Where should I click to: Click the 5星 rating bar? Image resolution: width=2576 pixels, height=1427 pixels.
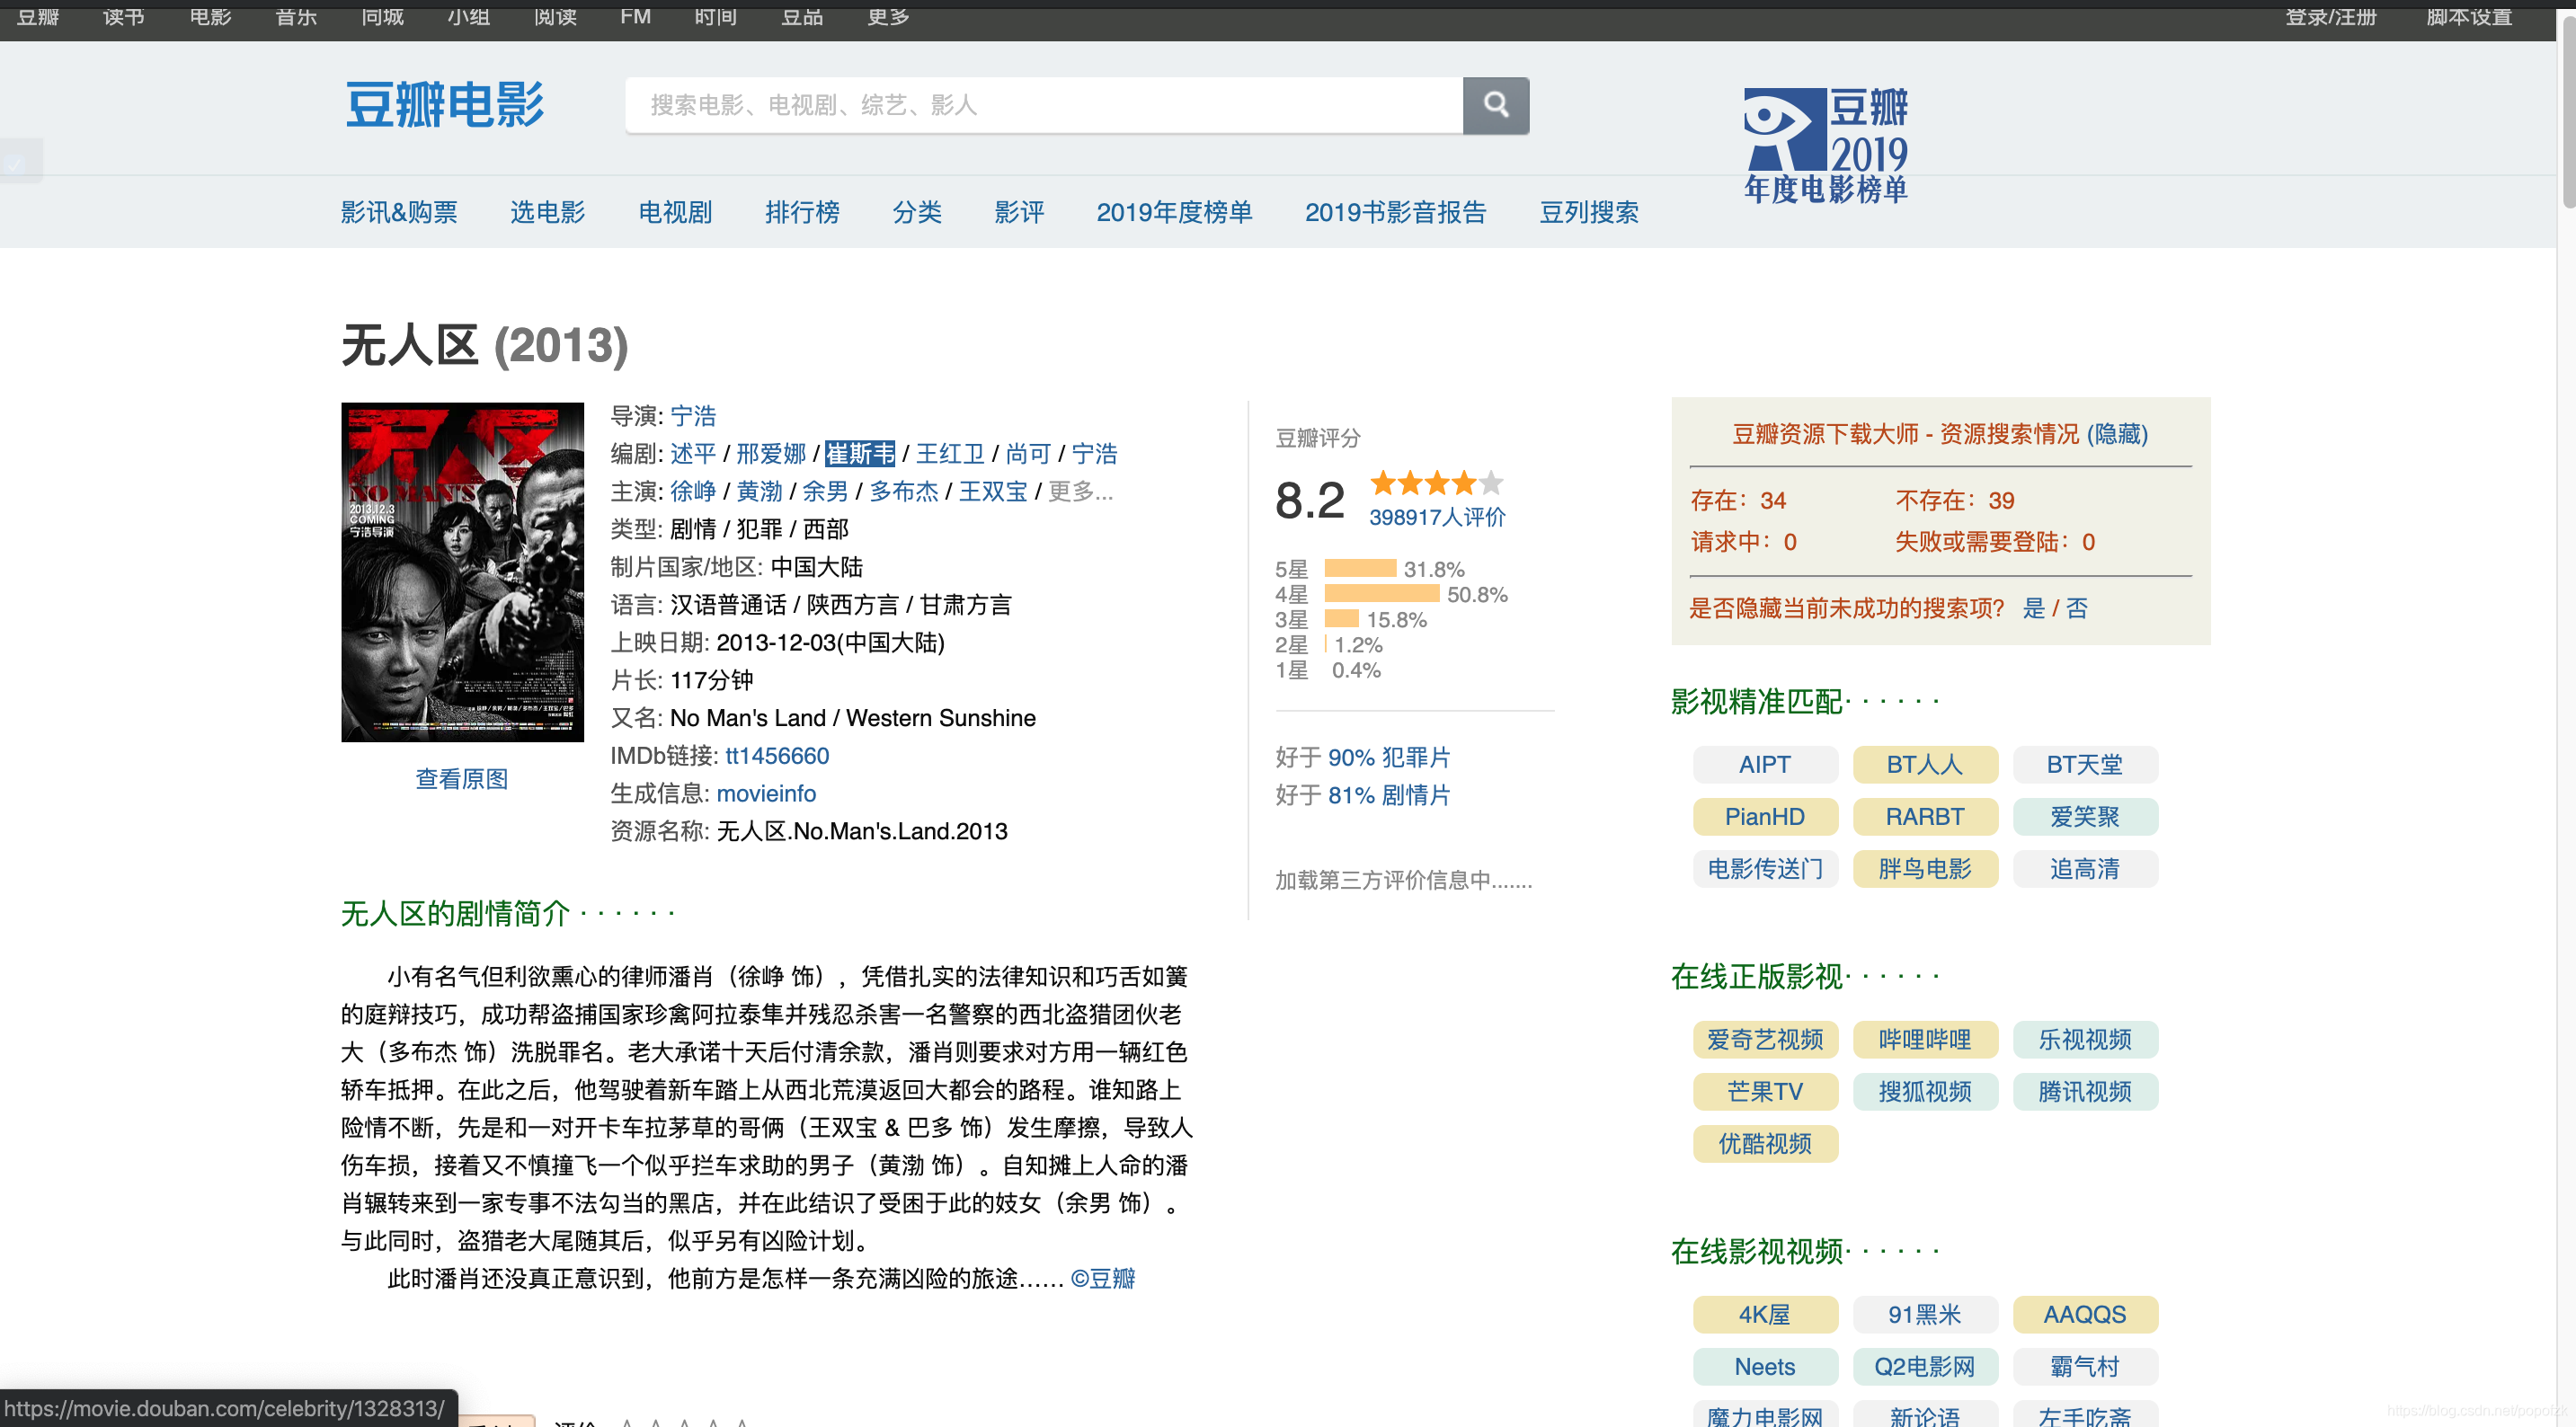pyautogui.click(x=1360, y=568)
